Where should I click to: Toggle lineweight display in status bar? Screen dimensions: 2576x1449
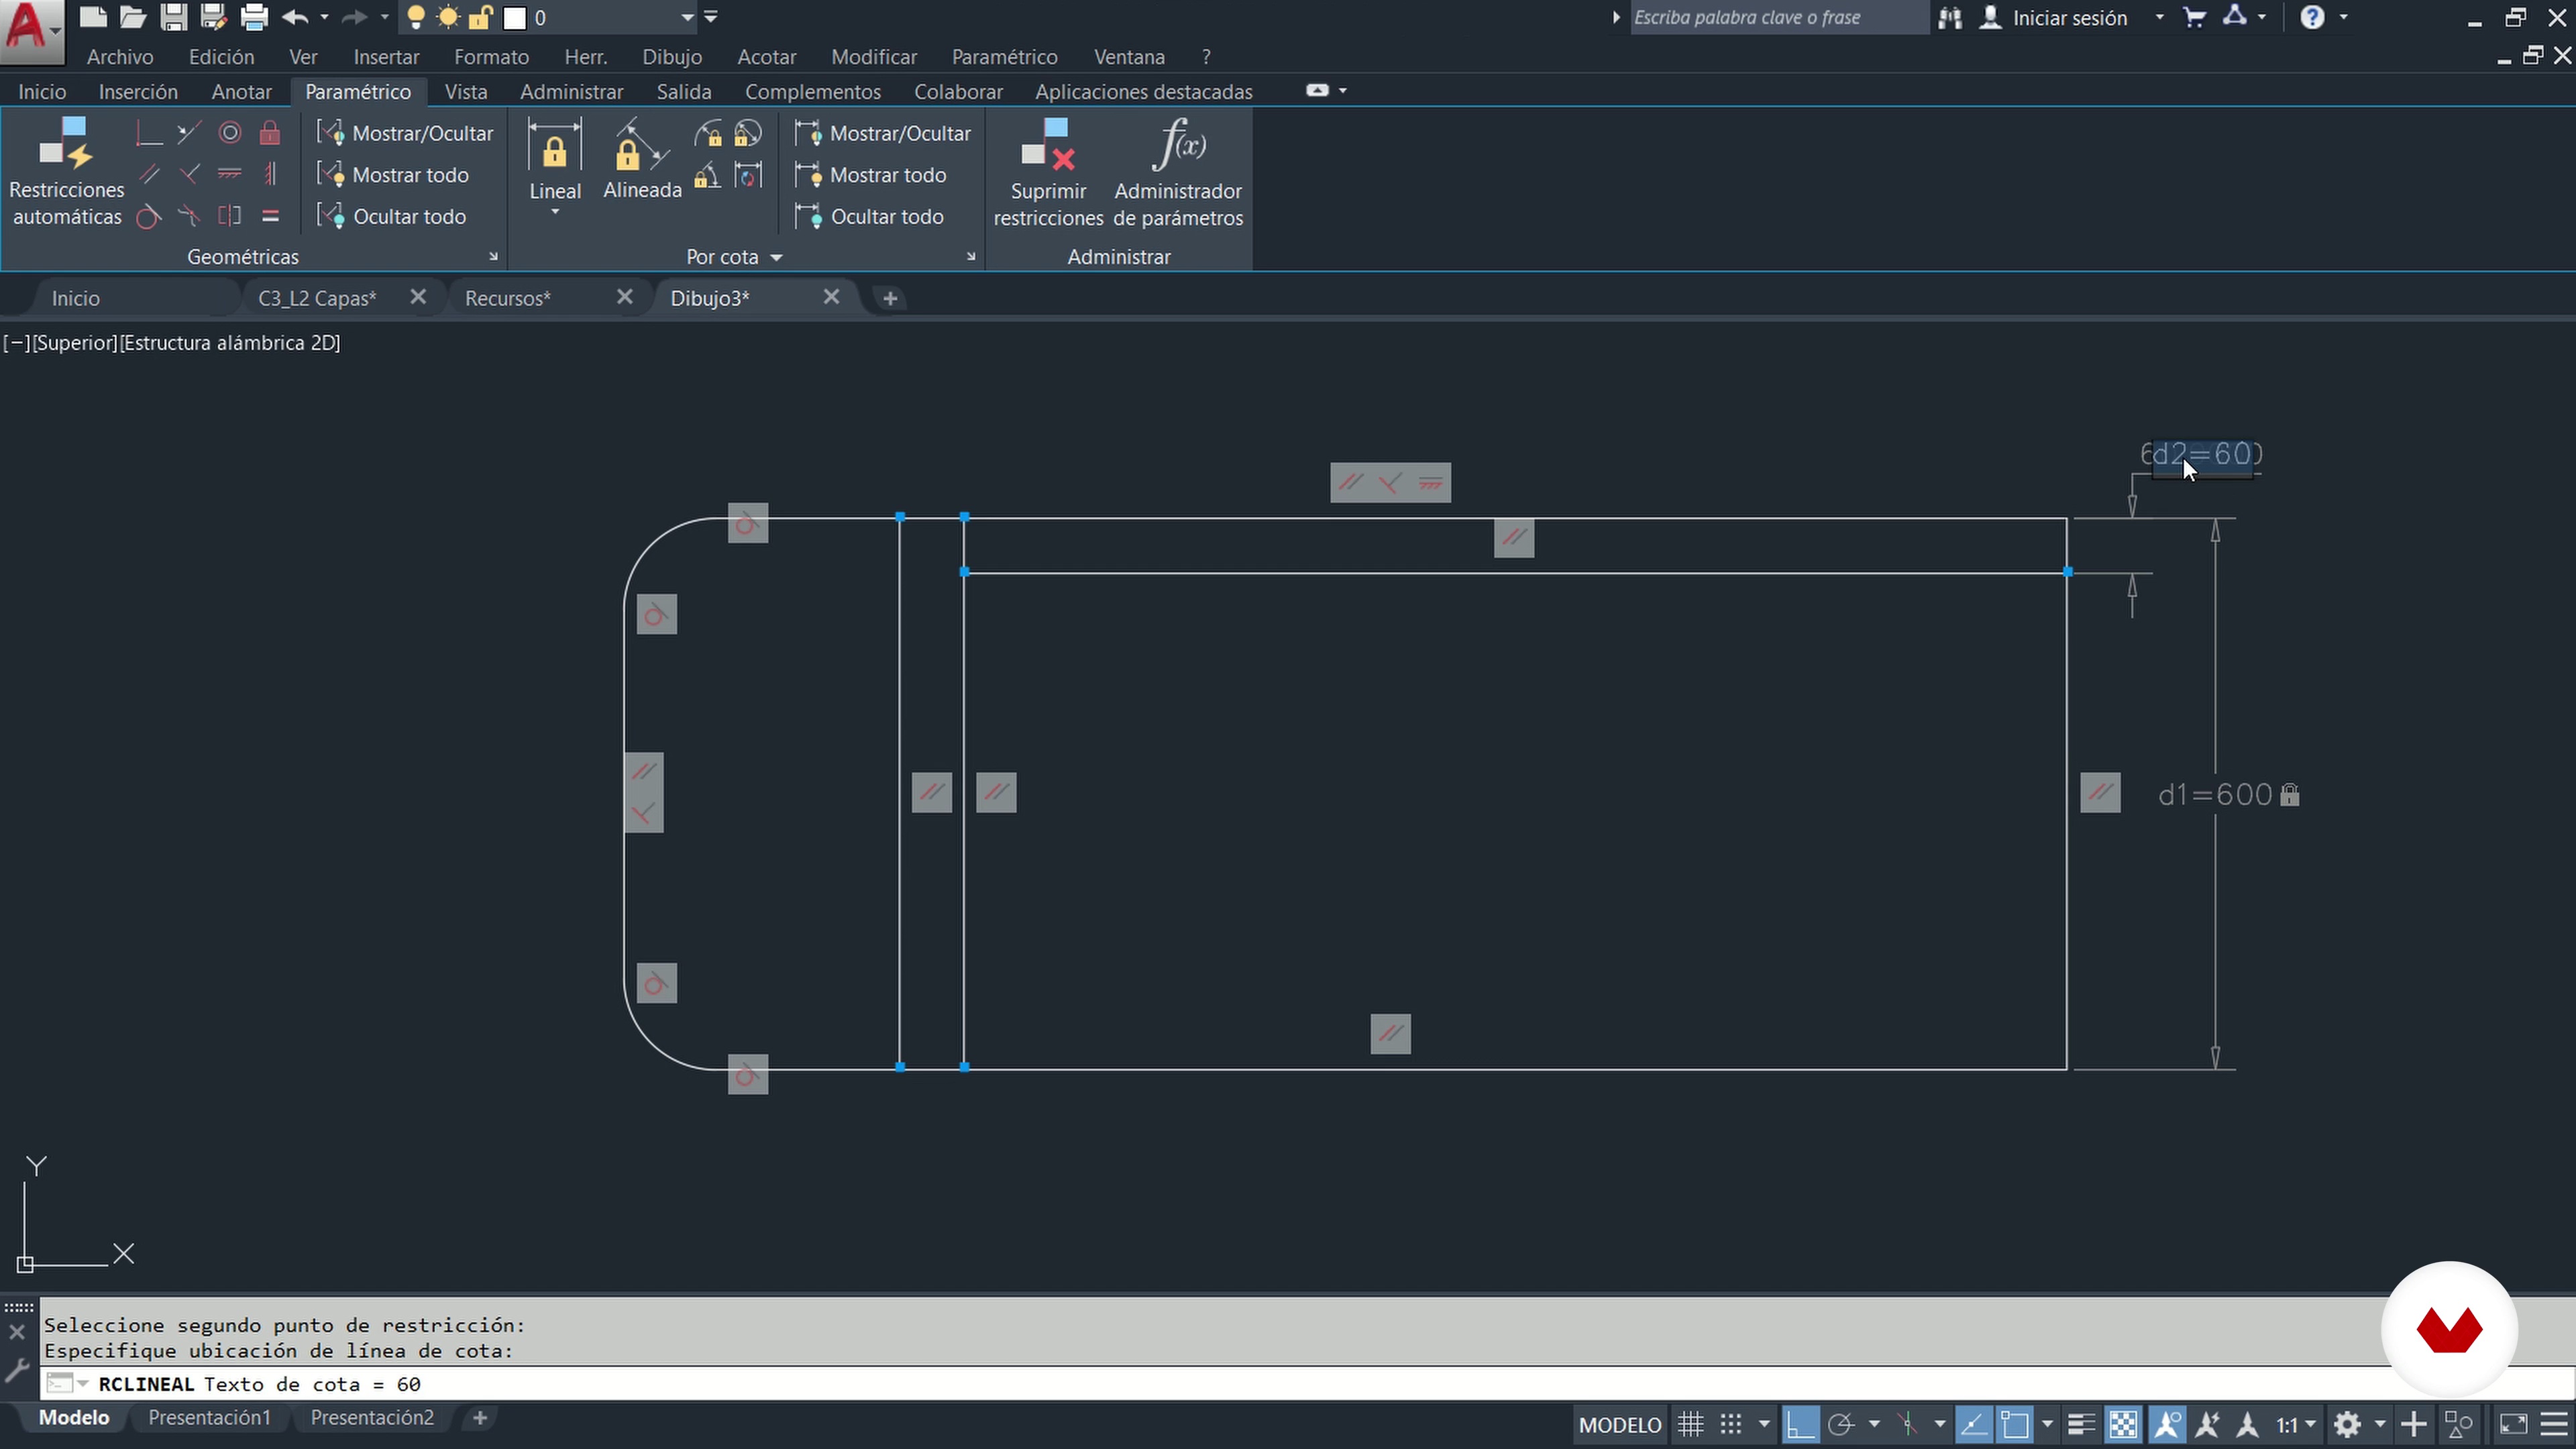click(x=2081, y=1424)
